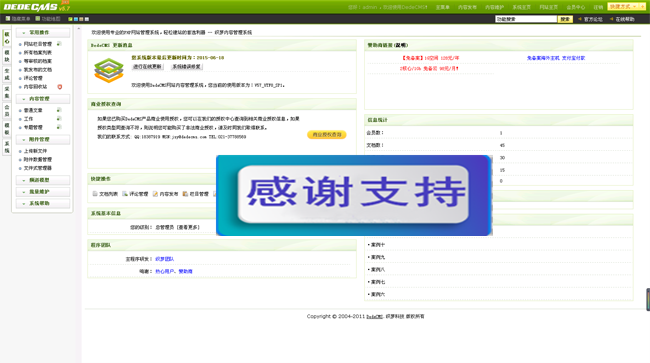This screenshot has width=650, height=363.
Task: Switch to the 生成 vertical tab
Action: click(7, 74)
